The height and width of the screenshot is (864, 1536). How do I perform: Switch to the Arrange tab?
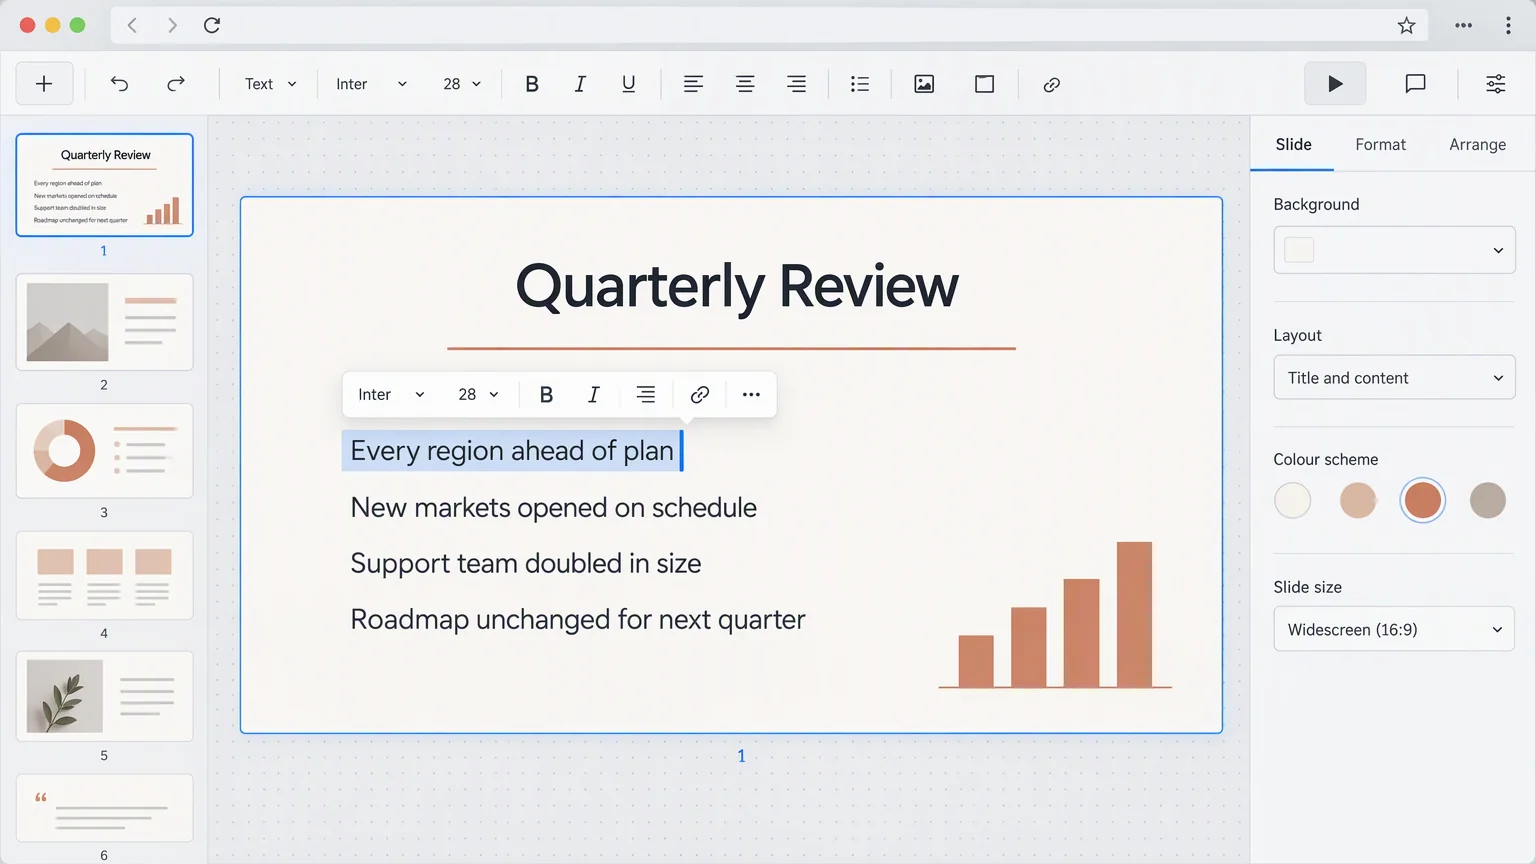1477,144
